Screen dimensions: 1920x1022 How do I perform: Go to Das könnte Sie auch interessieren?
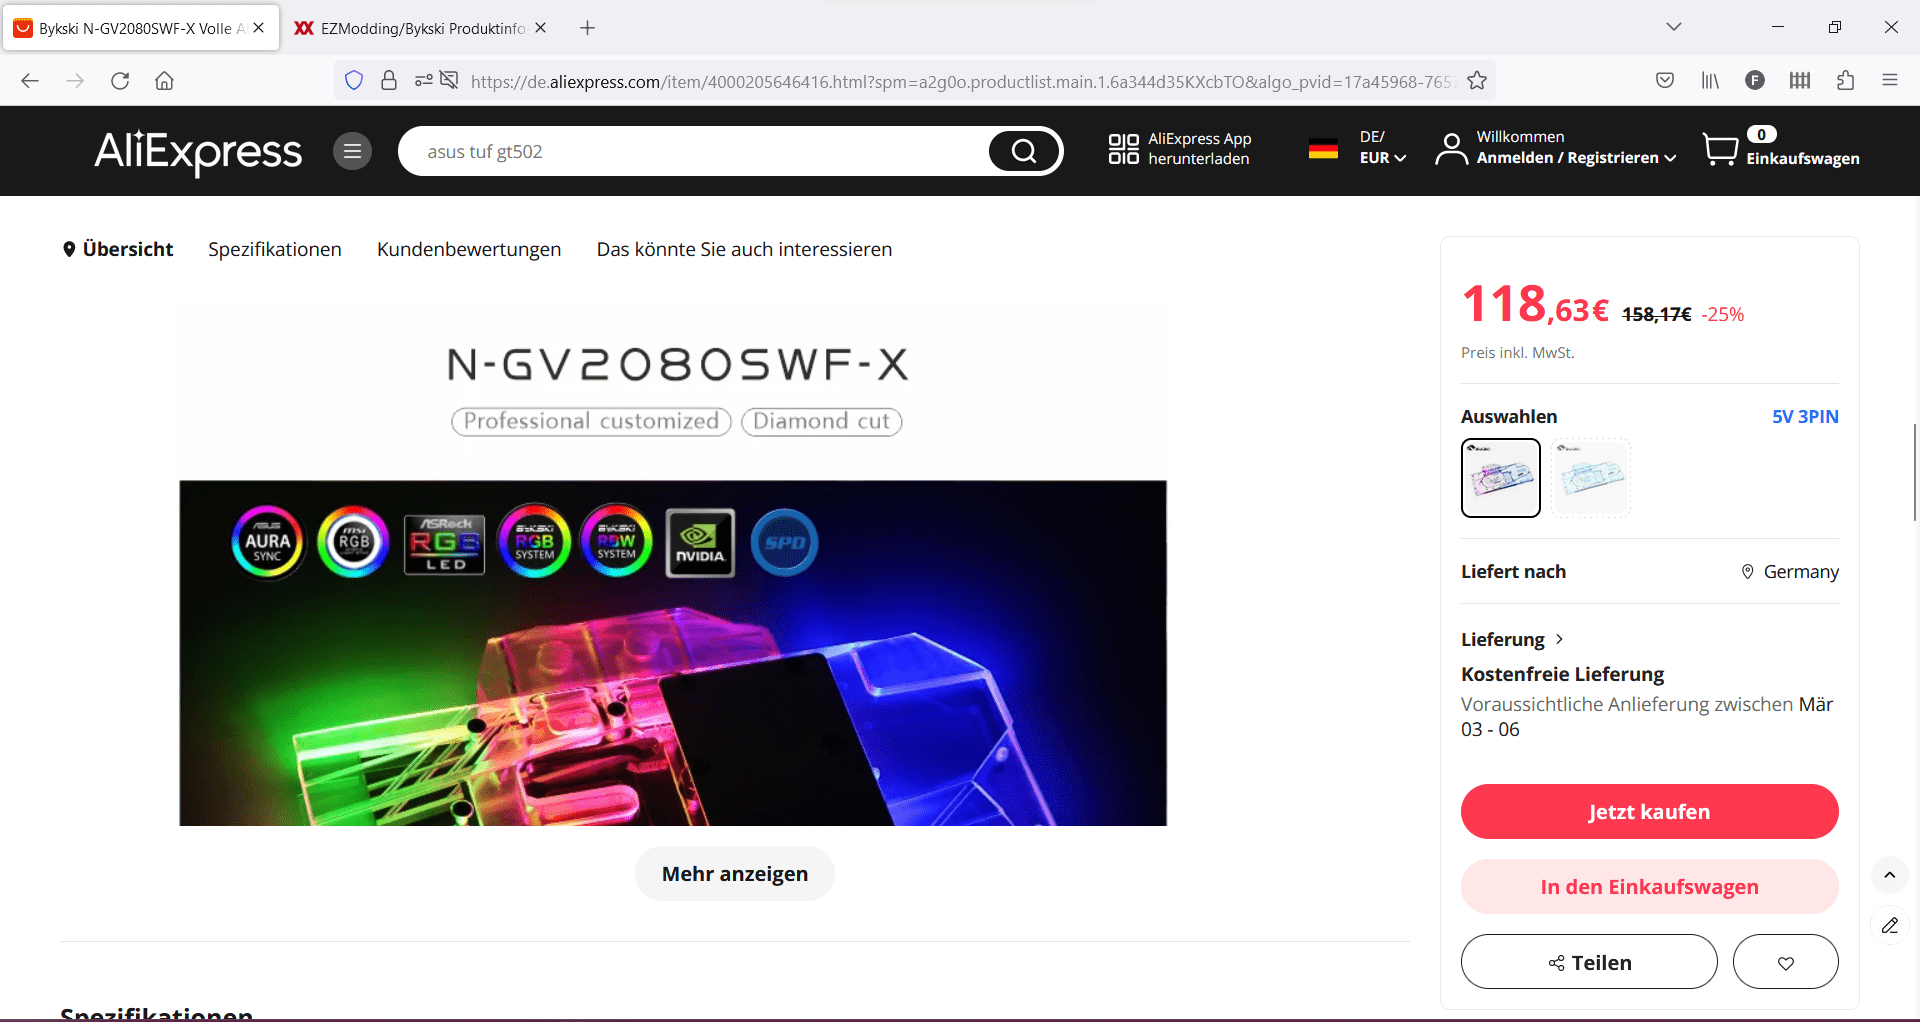click(744, 249)
